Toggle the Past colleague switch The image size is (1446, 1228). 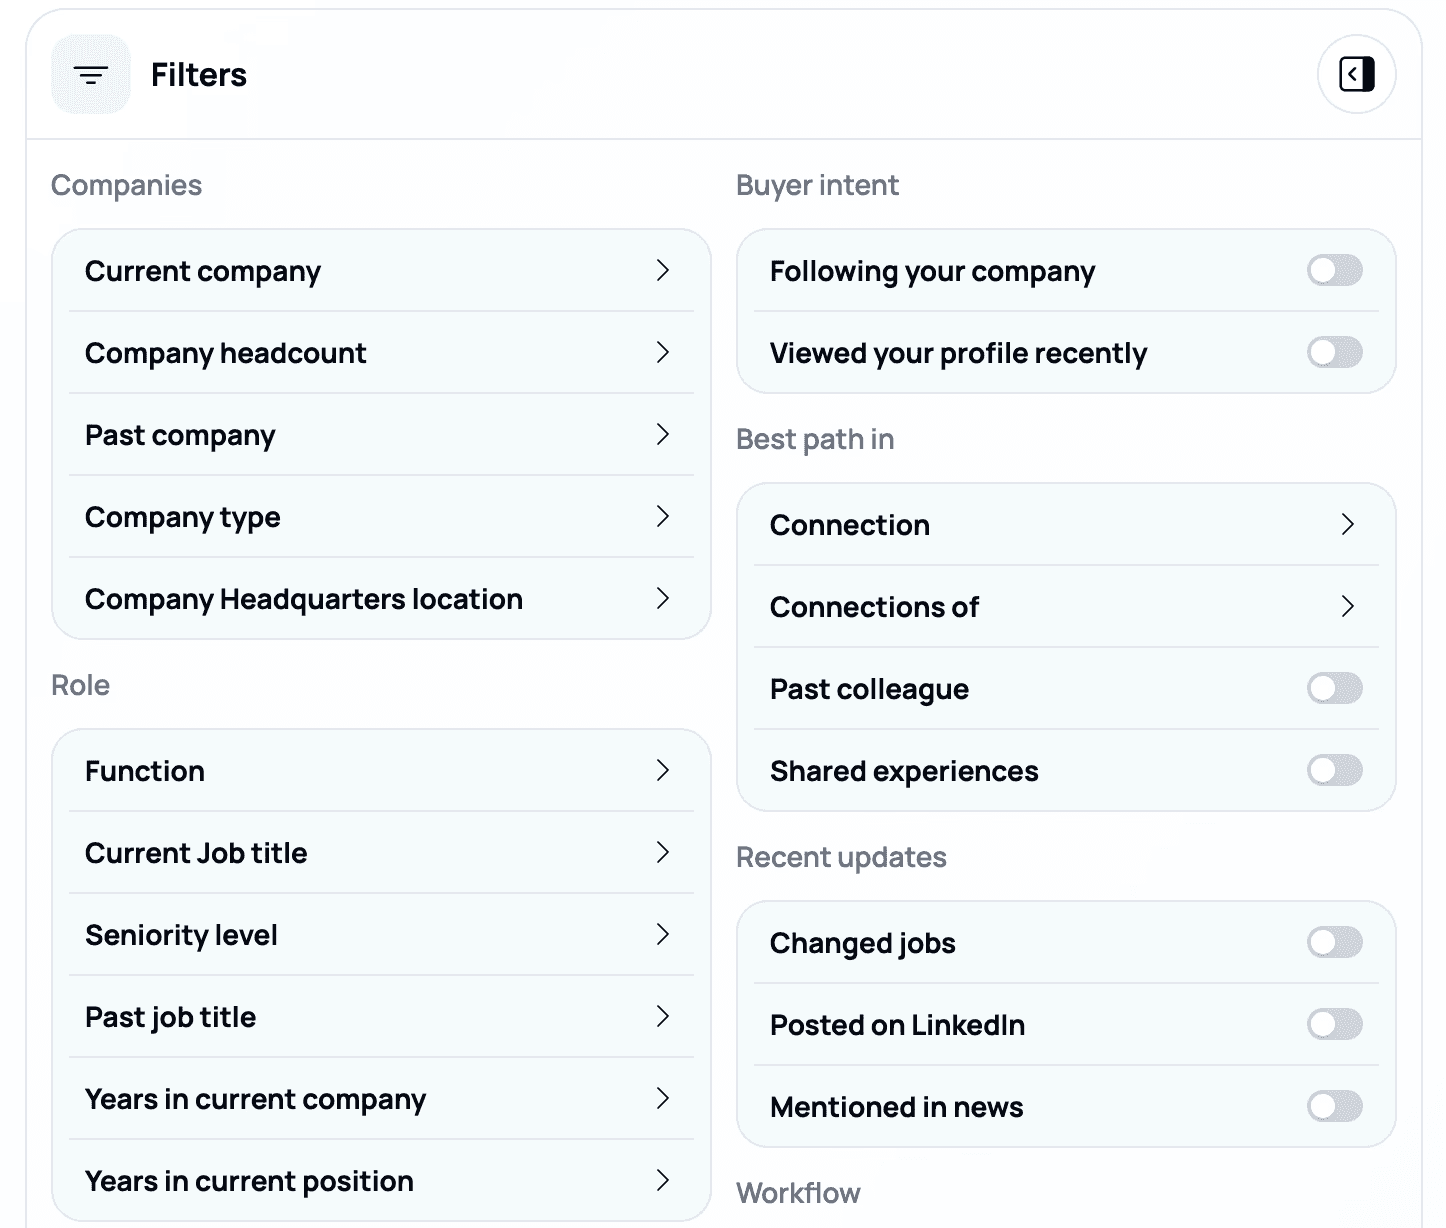[1334, 688]
